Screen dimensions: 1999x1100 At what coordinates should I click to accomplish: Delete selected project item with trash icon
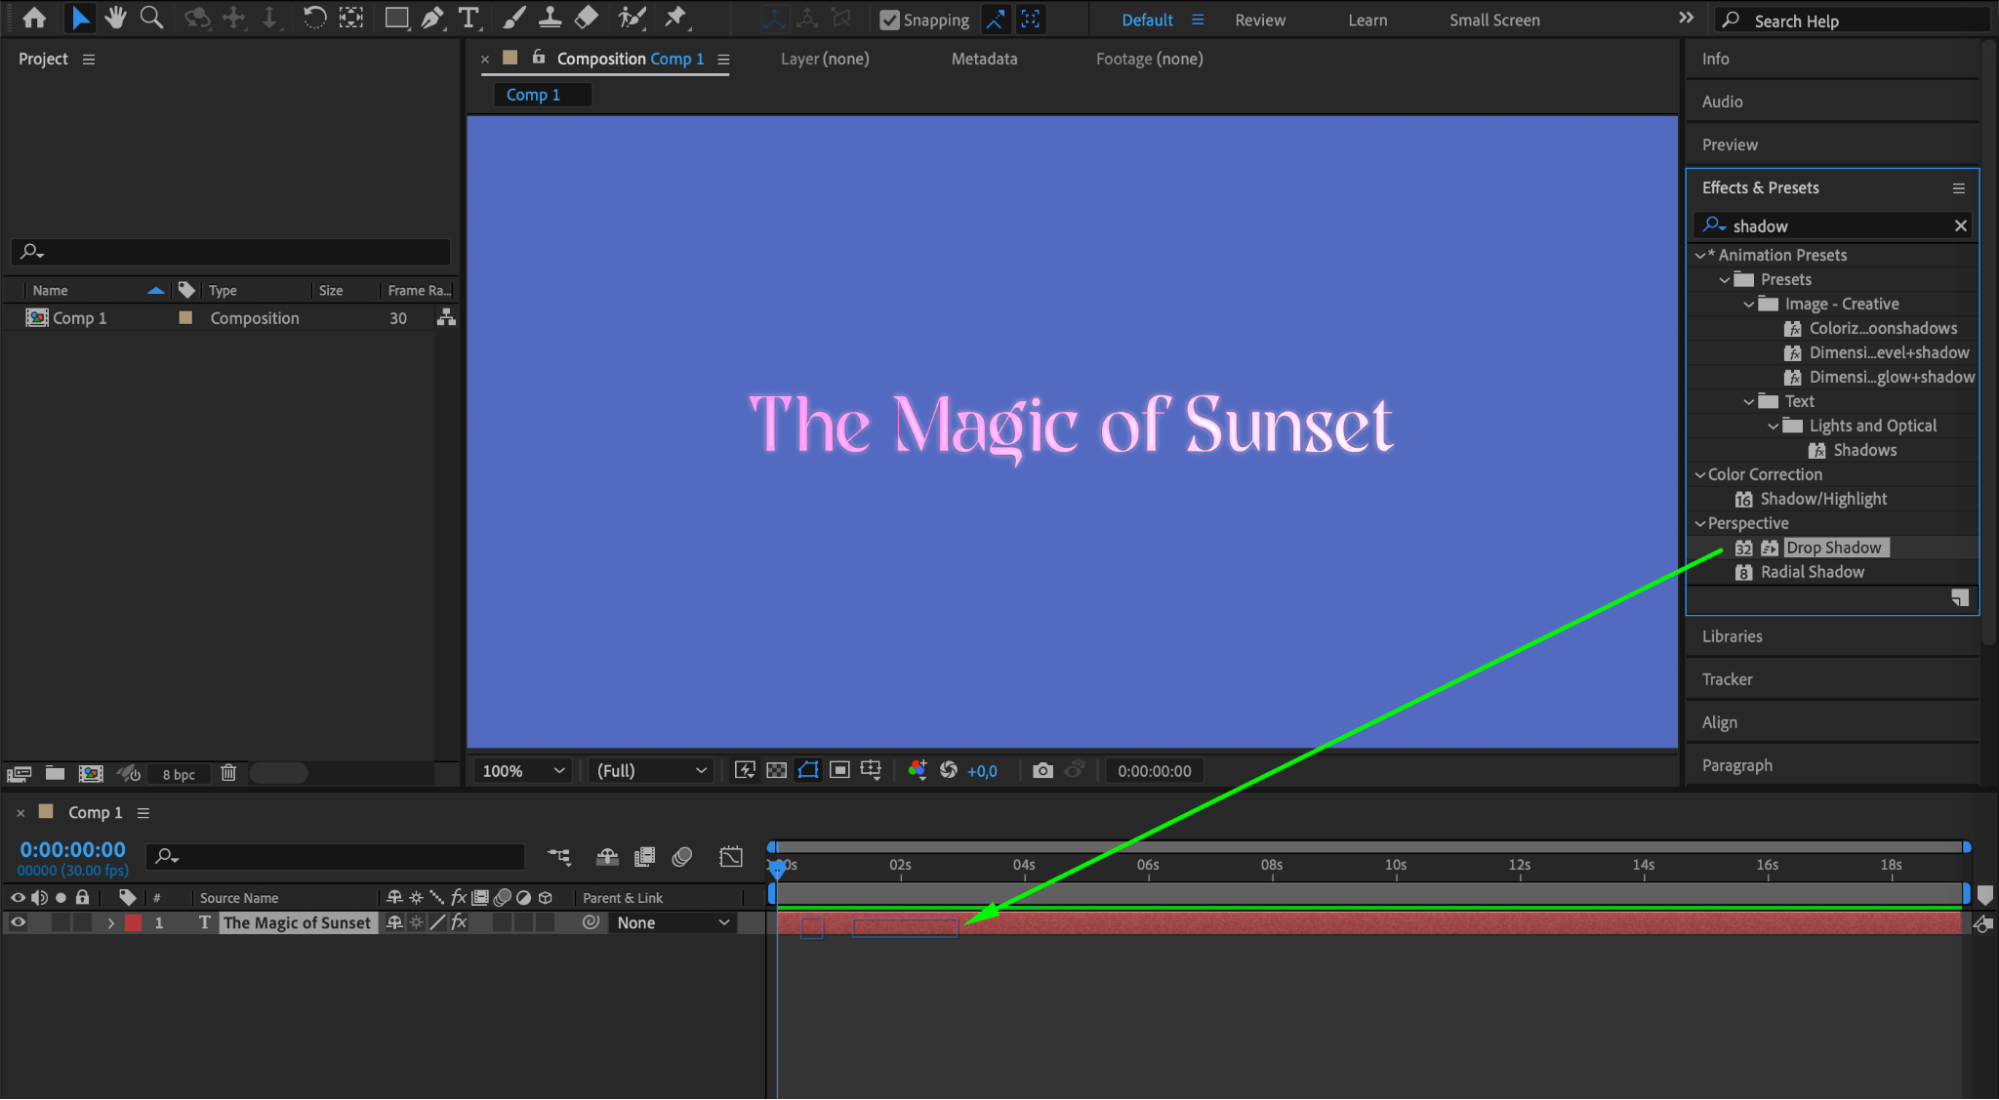click(228, 773)
